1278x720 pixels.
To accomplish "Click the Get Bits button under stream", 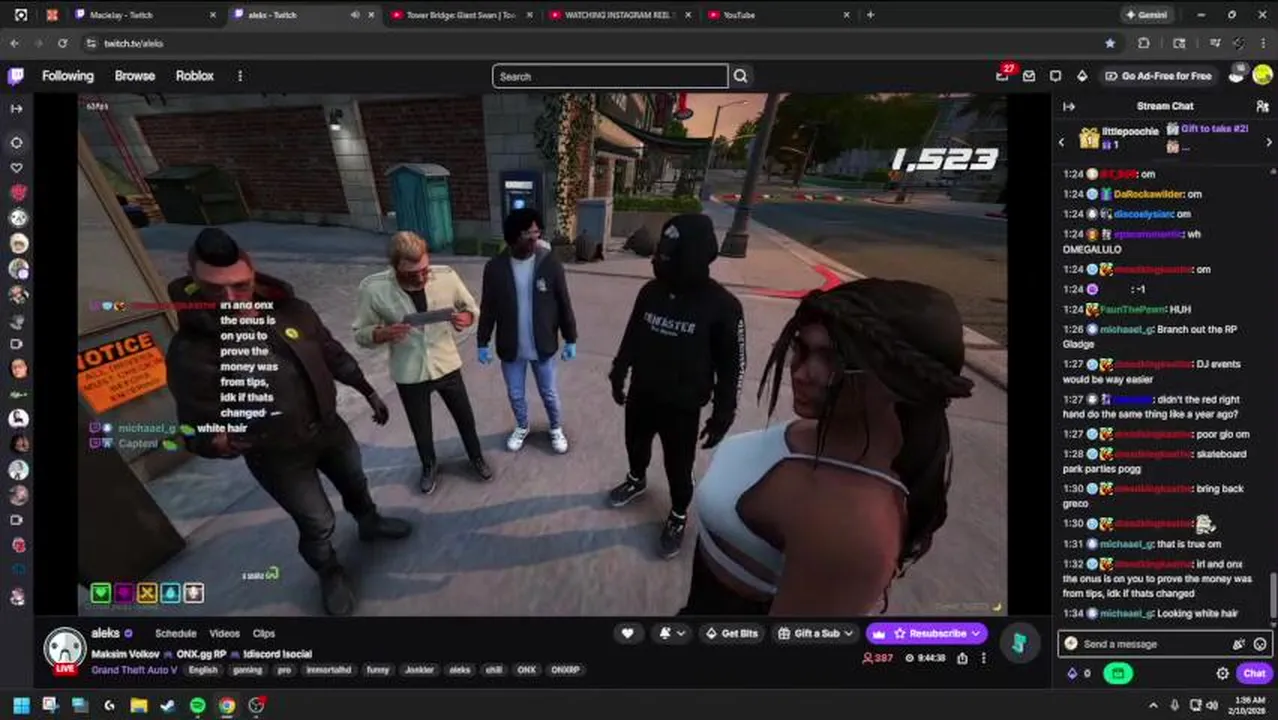I will (x=732, y=633).
